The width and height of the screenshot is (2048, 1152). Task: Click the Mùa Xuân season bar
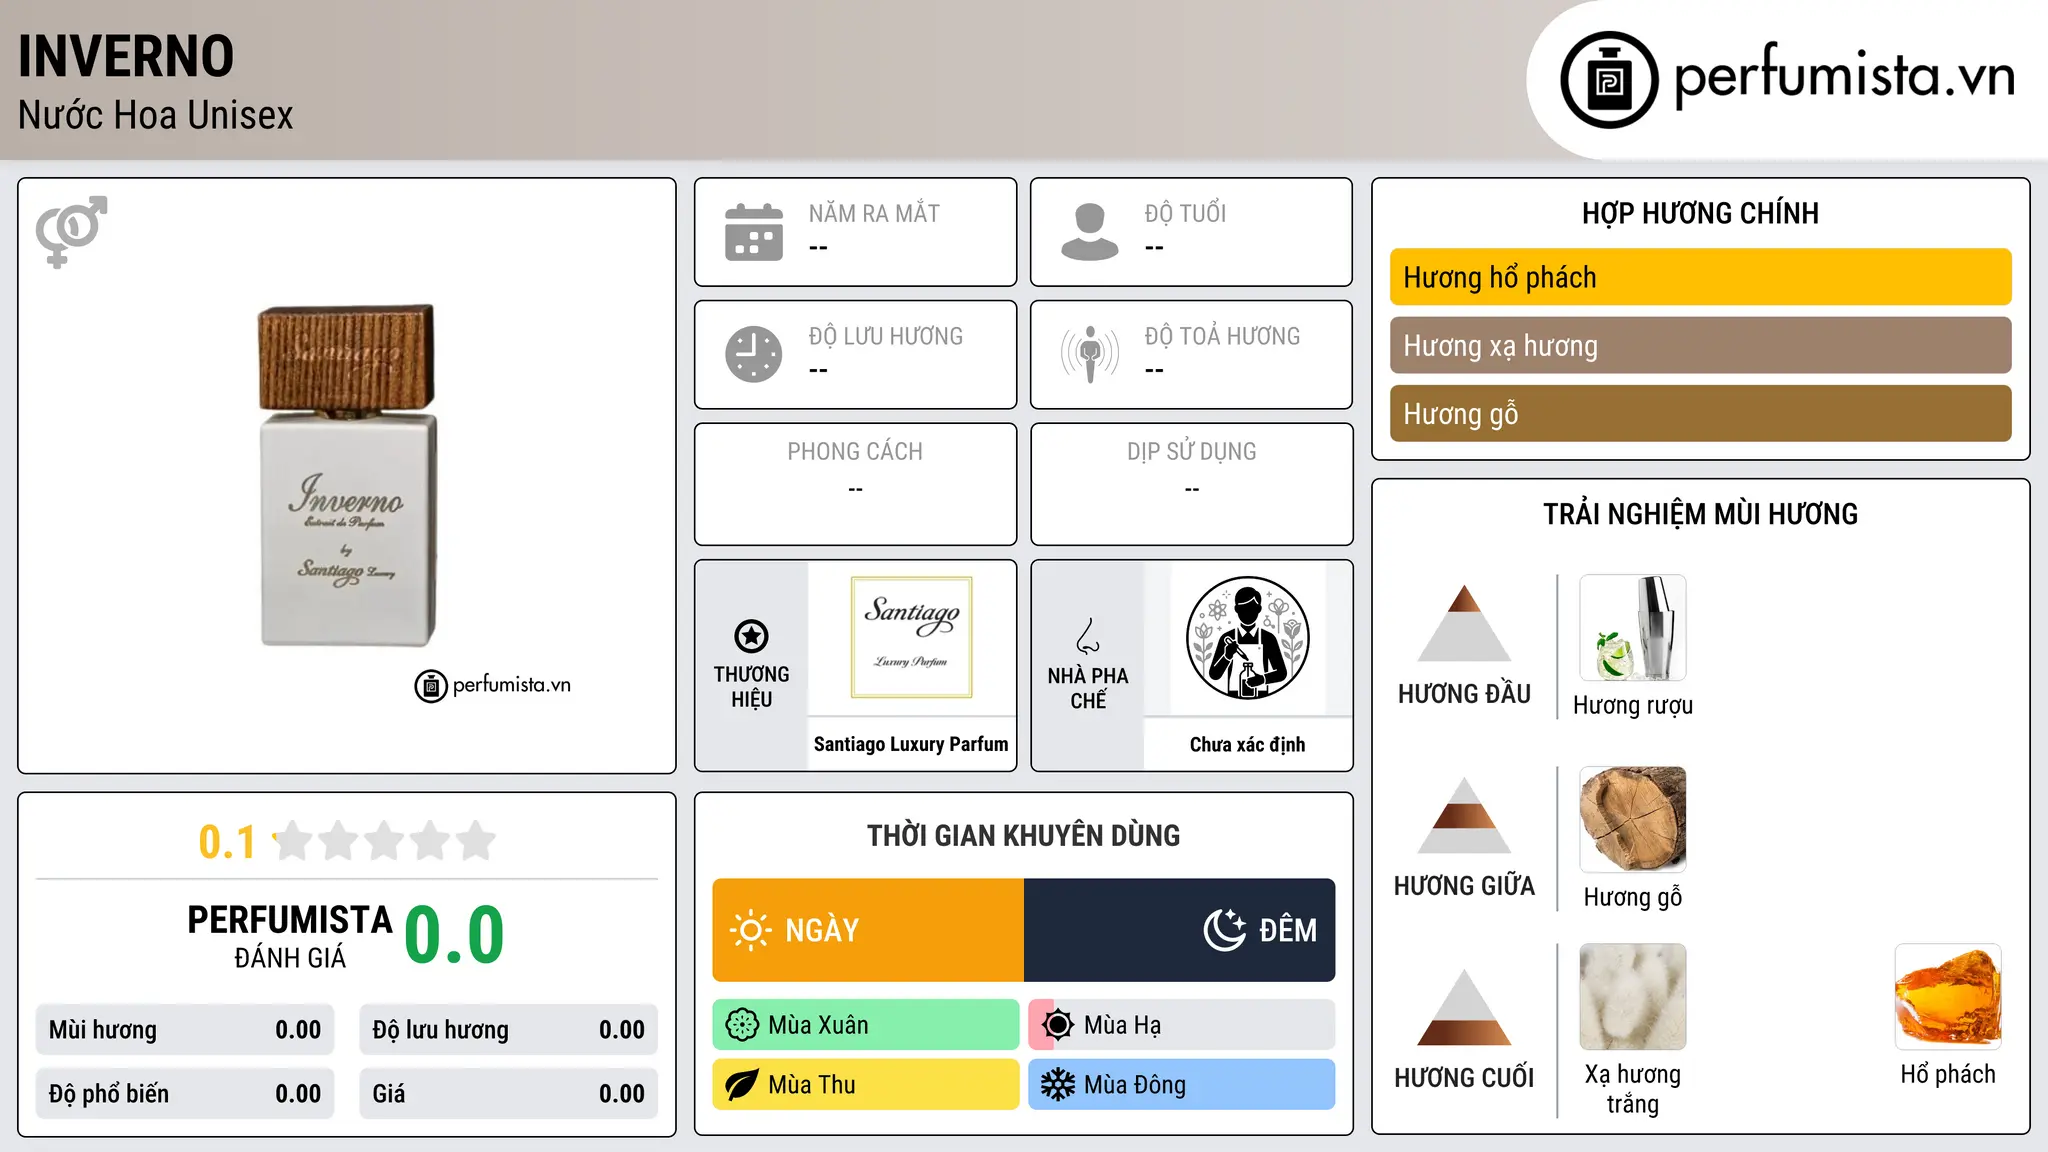pos(866,1025)
